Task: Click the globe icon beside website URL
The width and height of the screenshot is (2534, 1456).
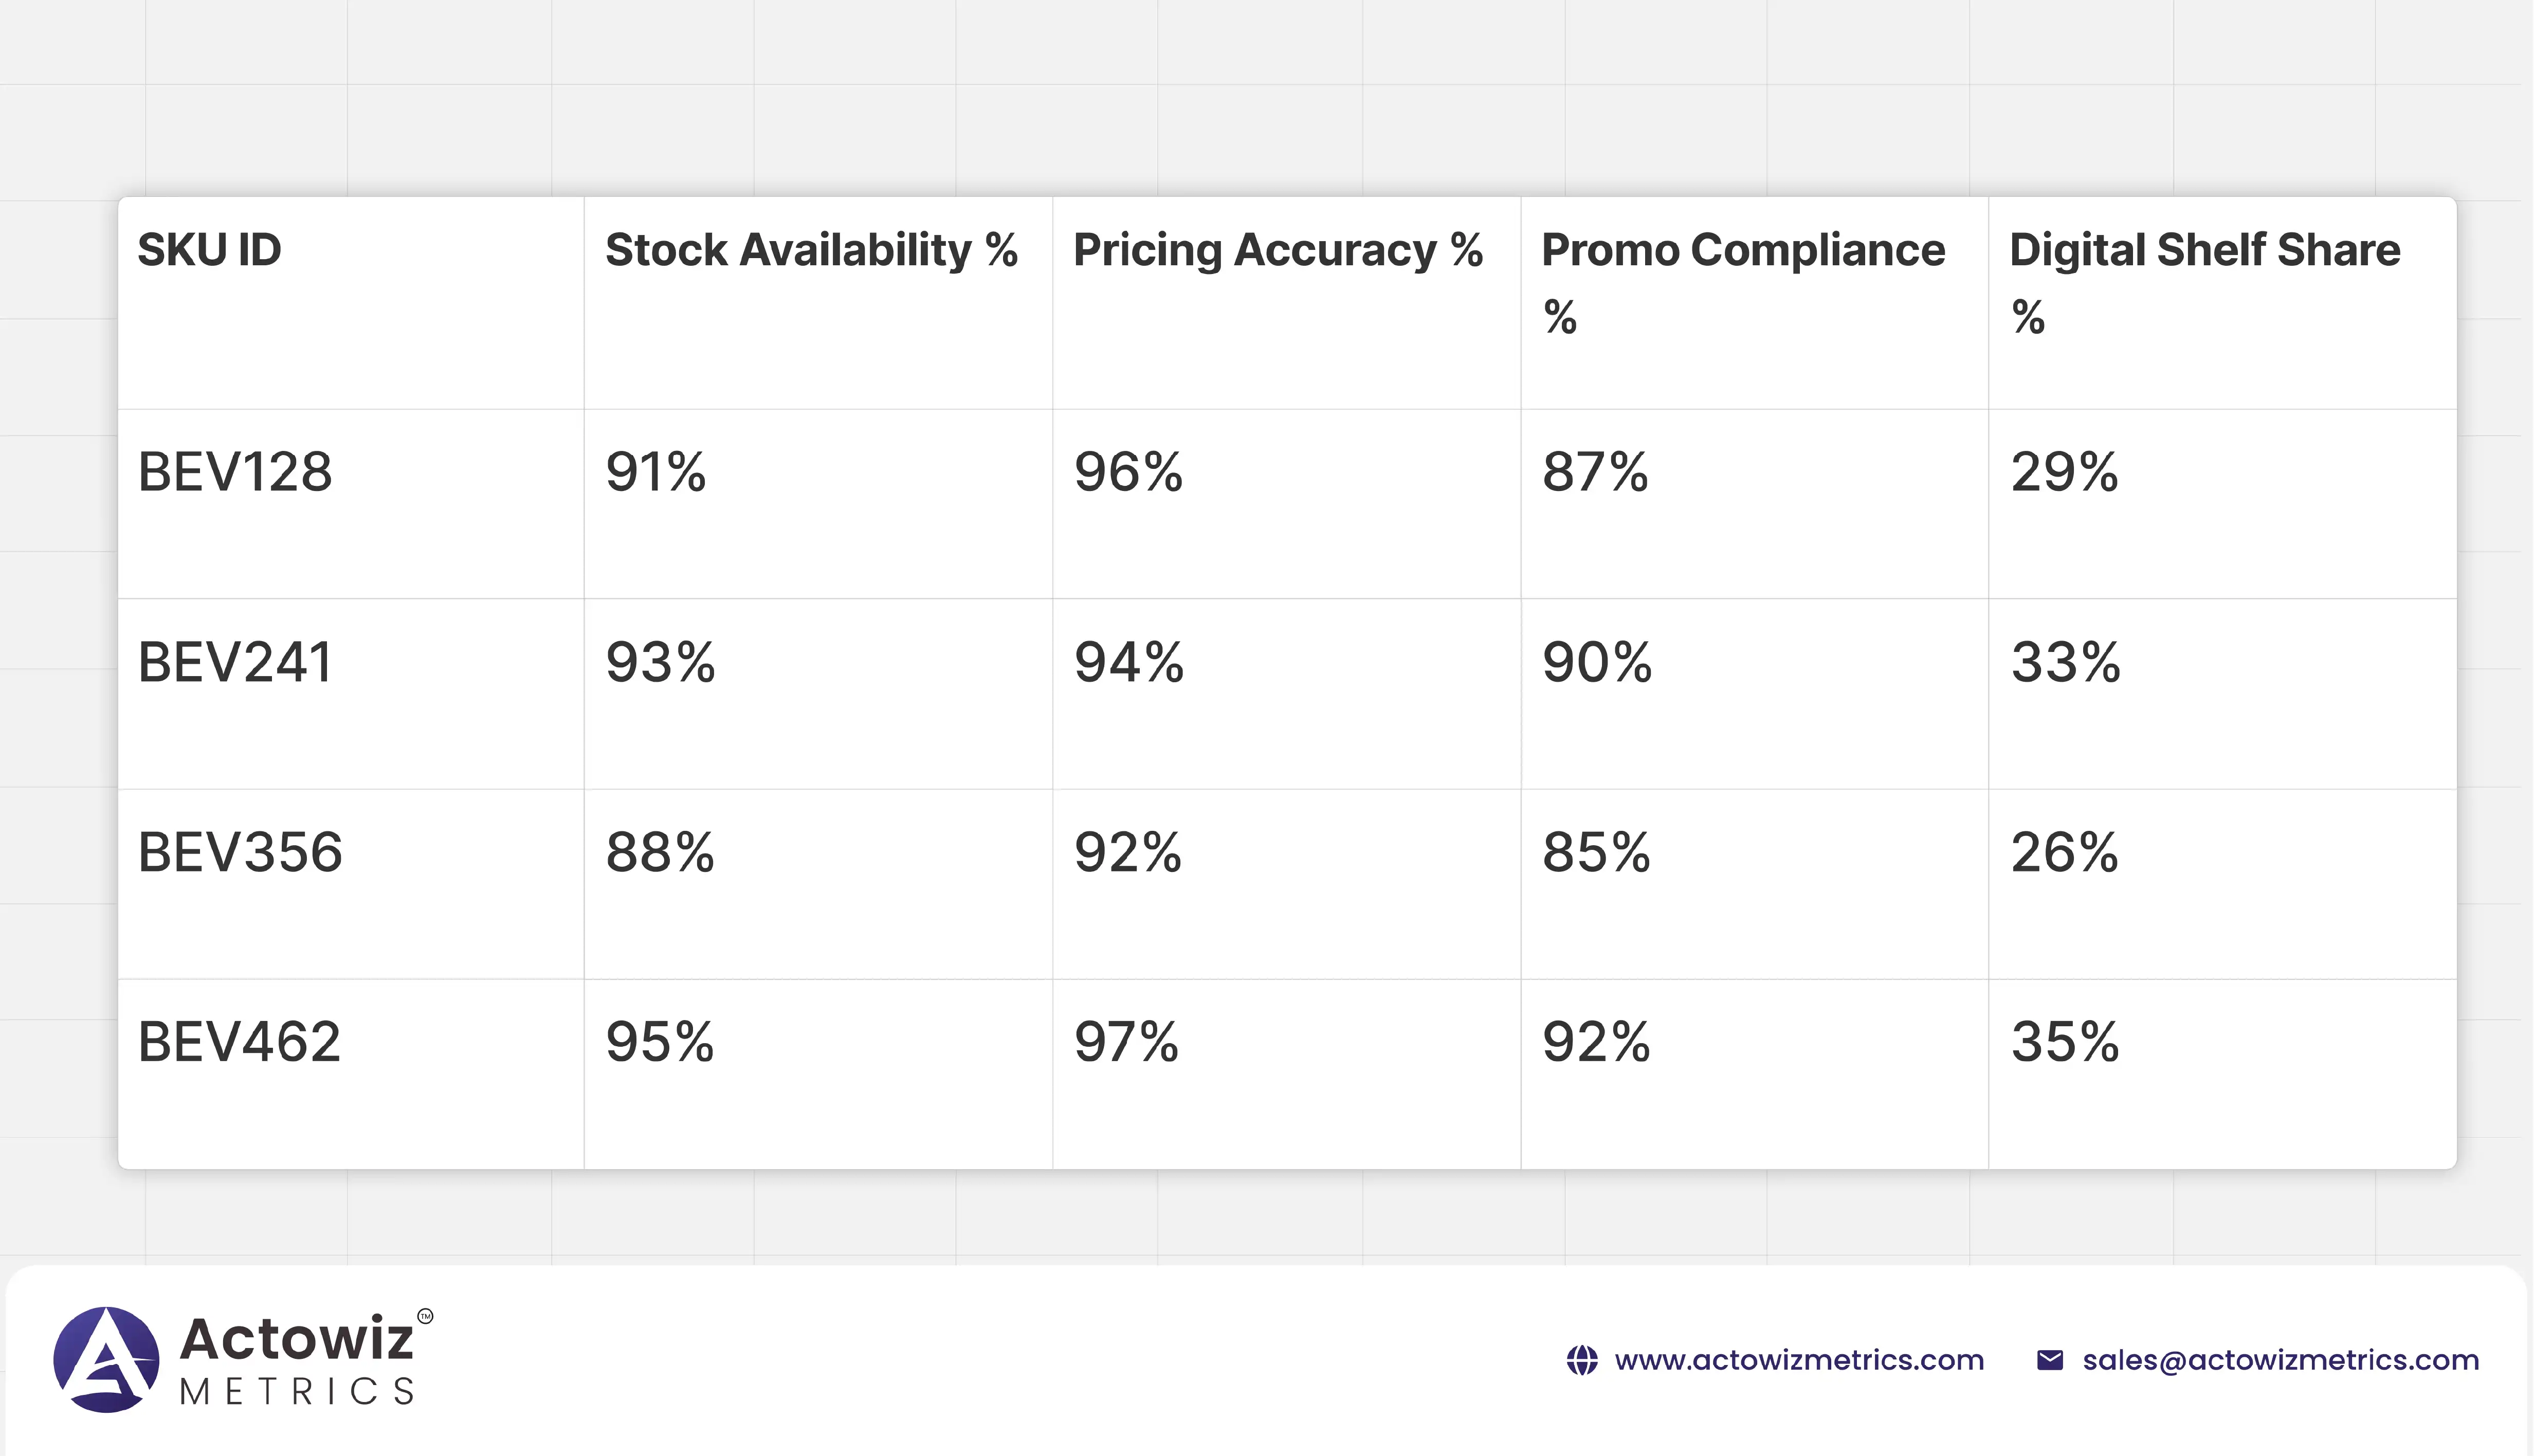Action: tap(1581, 1360)
